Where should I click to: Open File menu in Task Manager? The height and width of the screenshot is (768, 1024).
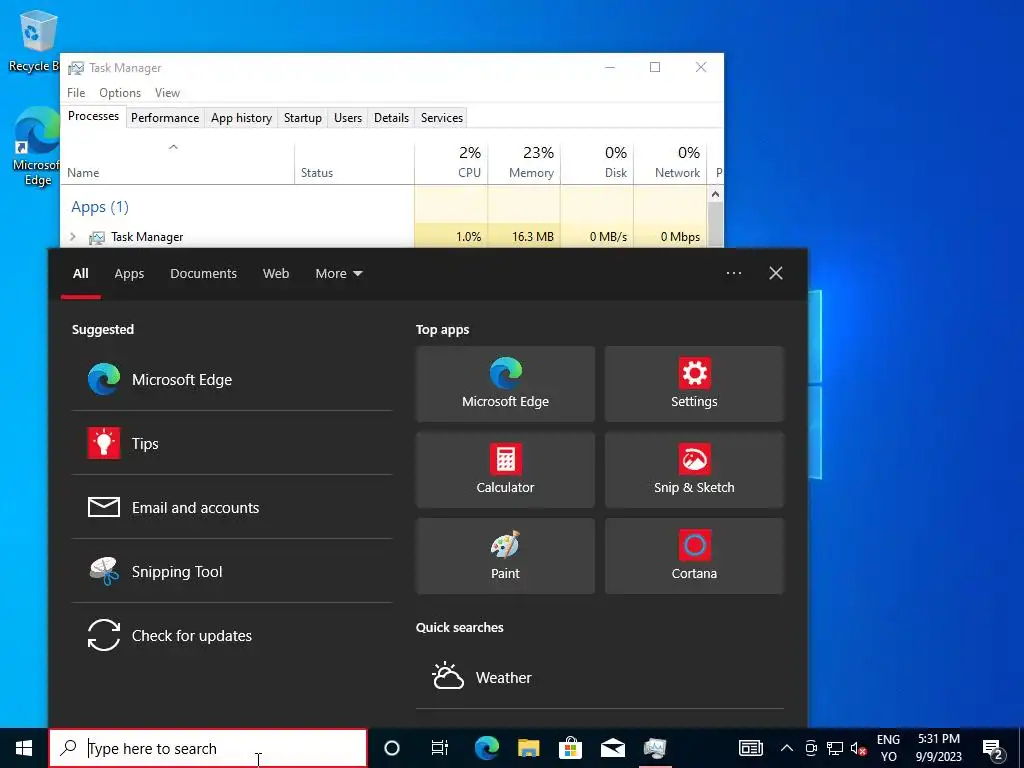point(76,93)
